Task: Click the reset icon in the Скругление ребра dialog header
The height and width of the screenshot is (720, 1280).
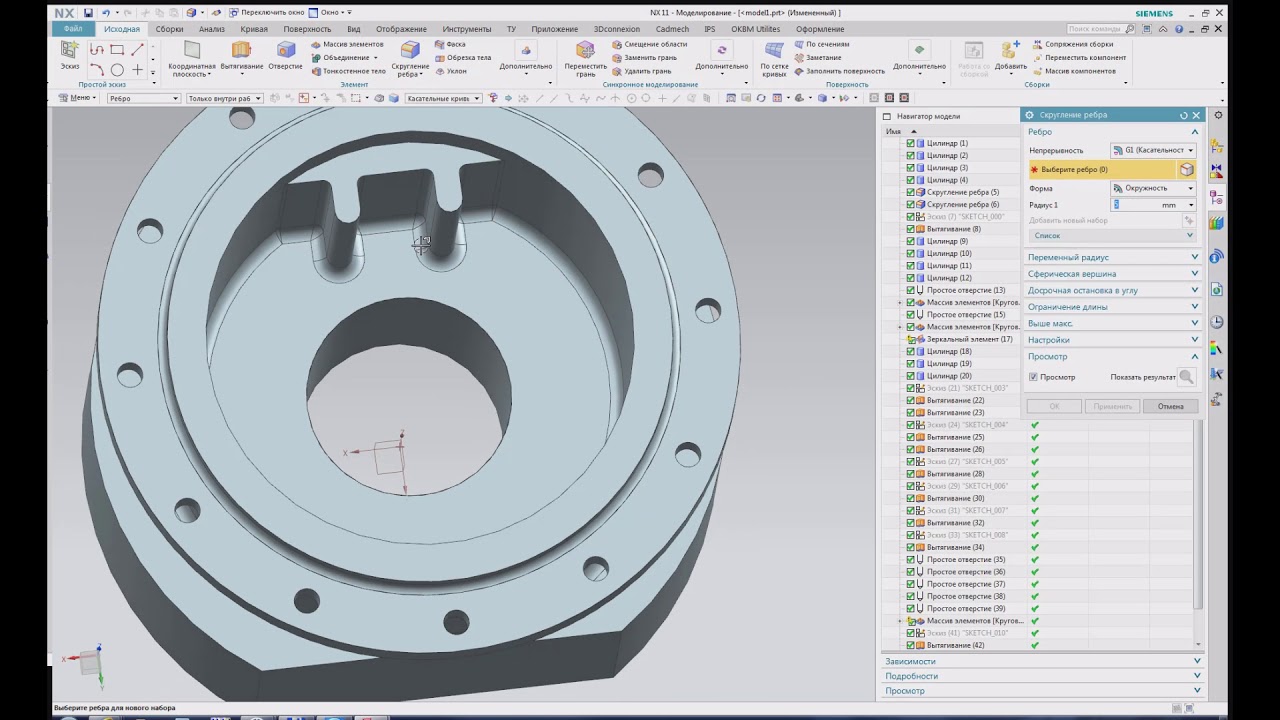Action: tap(1184, 115)
